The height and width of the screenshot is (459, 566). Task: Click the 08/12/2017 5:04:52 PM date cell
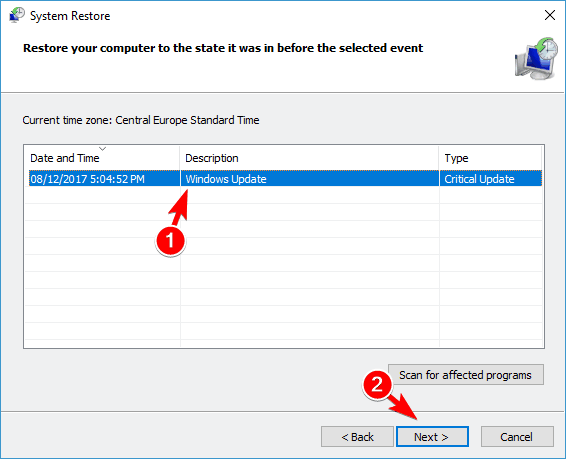pos(87,179)
